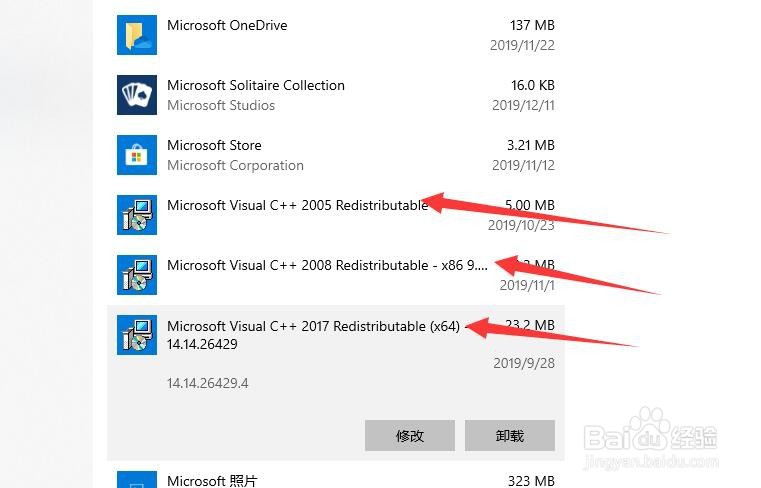Click the Solitaire Collection cards icon

pyautogui.click(x=137, y=95)
